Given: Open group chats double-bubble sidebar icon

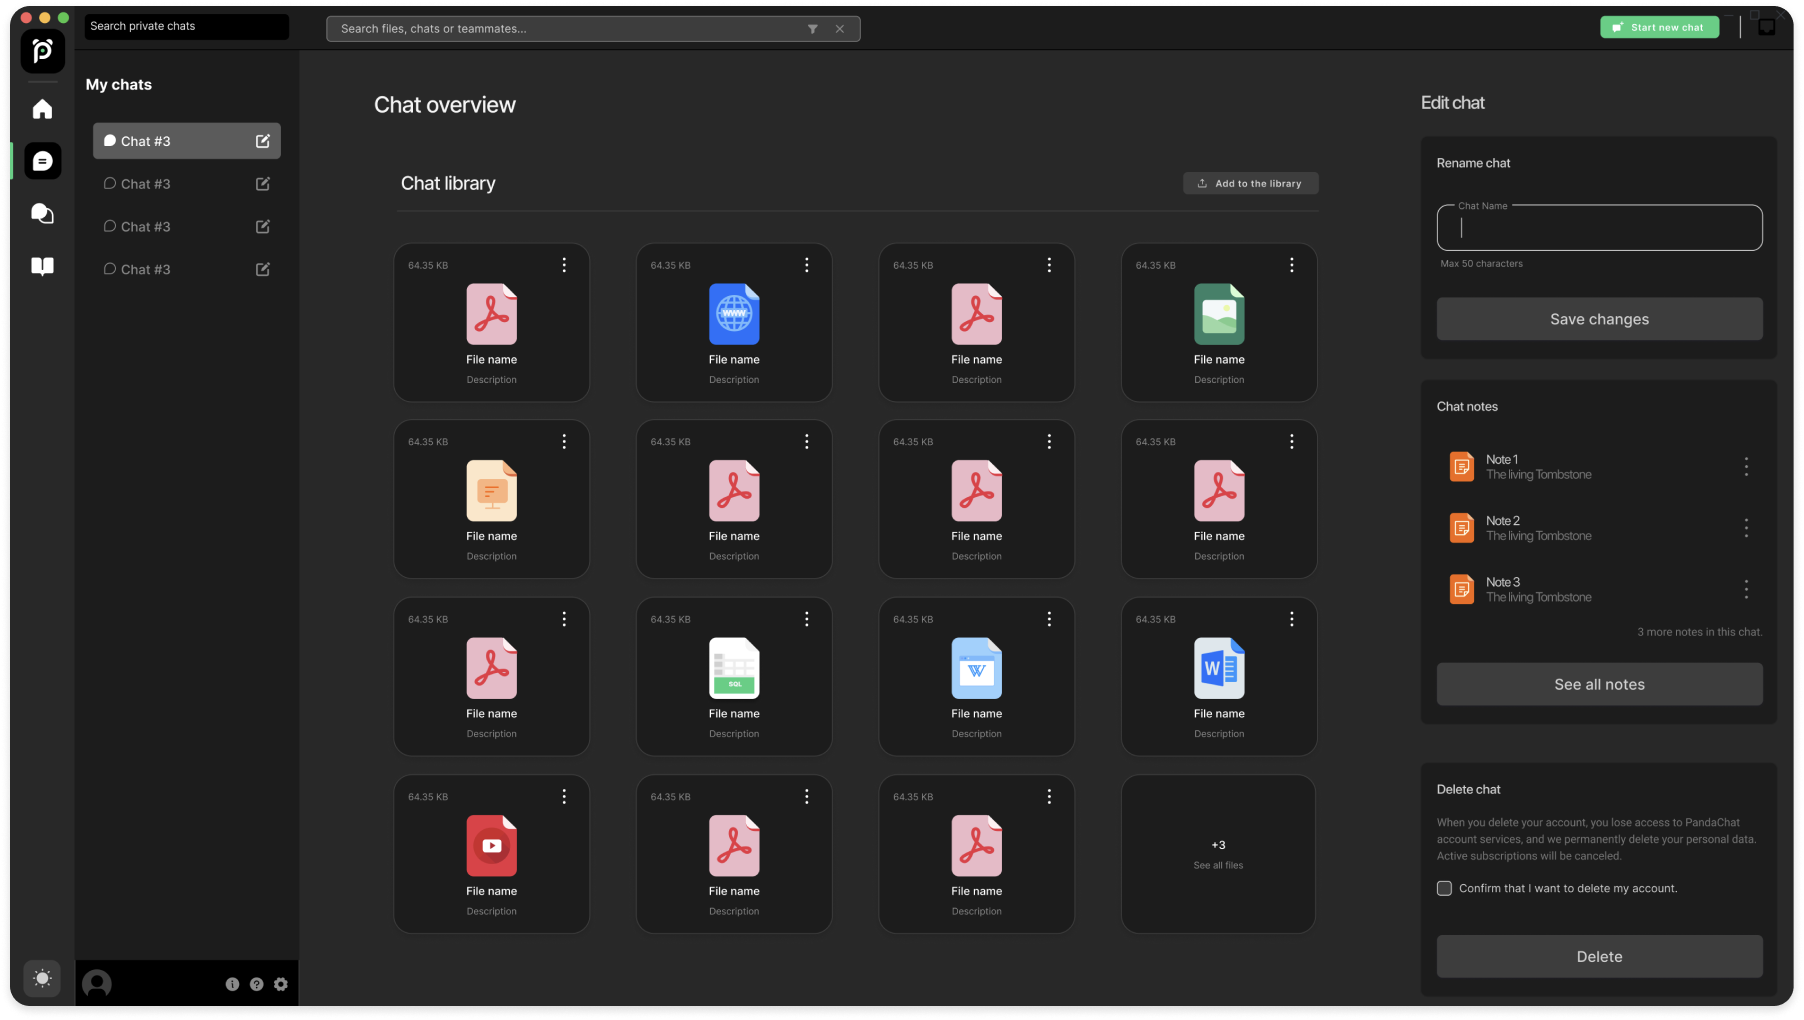Looking at the screenshot, I should click(42, 213).
